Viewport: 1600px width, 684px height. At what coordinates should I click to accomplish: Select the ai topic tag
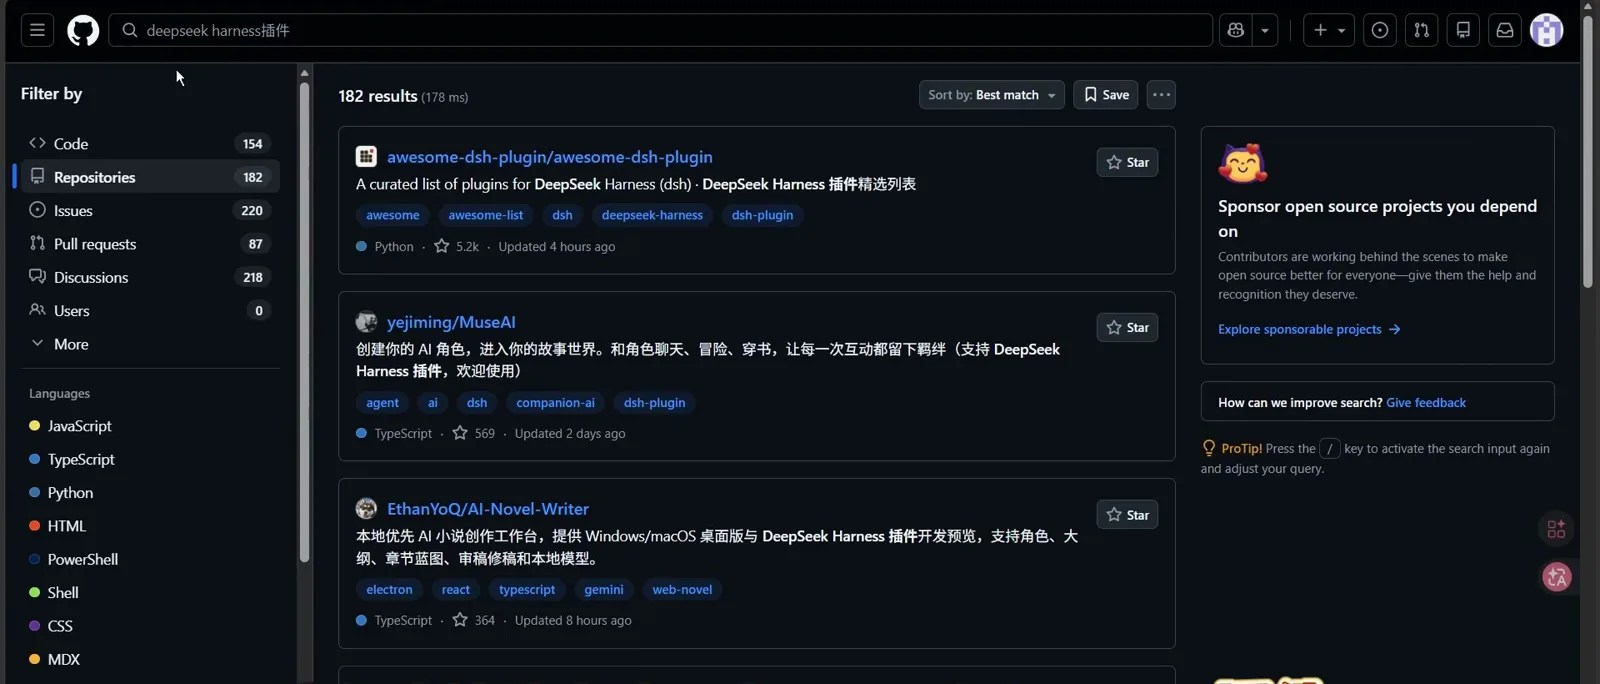click(x=433, y=403)
